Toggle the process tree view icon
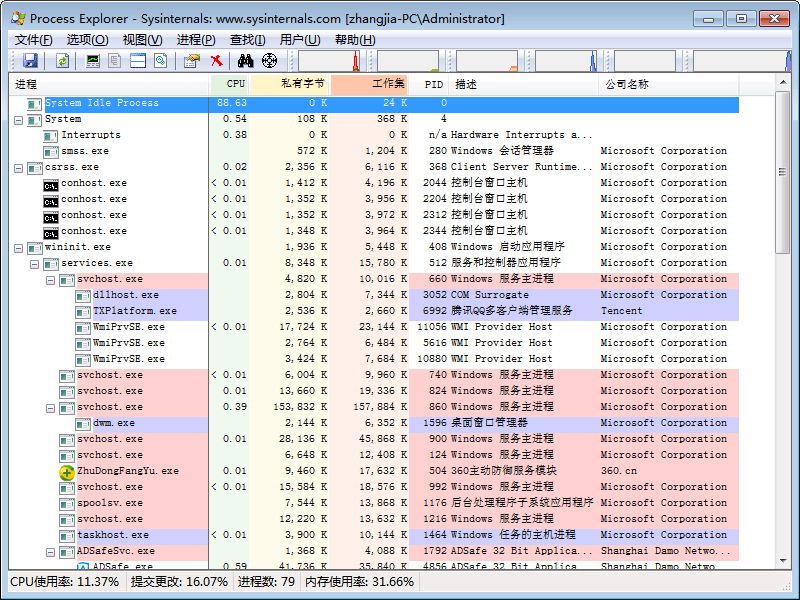 pos(115,61)
